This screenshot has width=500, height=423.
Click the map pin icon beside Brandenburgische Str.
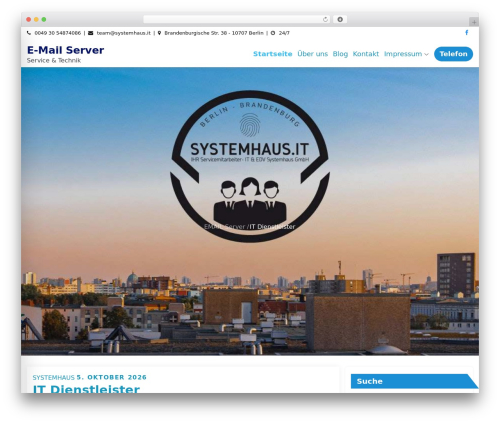click(159, 33)
